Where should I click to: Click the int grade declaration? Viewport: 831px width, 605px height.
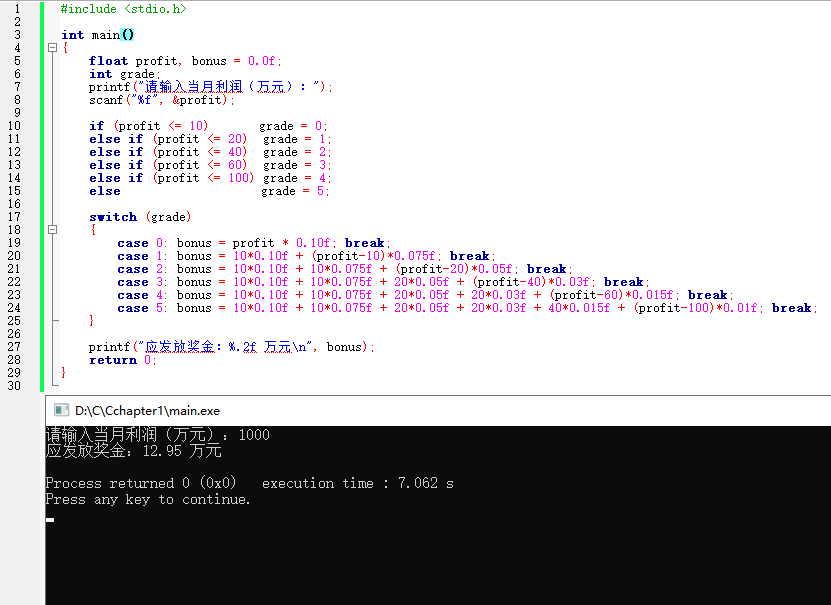(124, 74)
